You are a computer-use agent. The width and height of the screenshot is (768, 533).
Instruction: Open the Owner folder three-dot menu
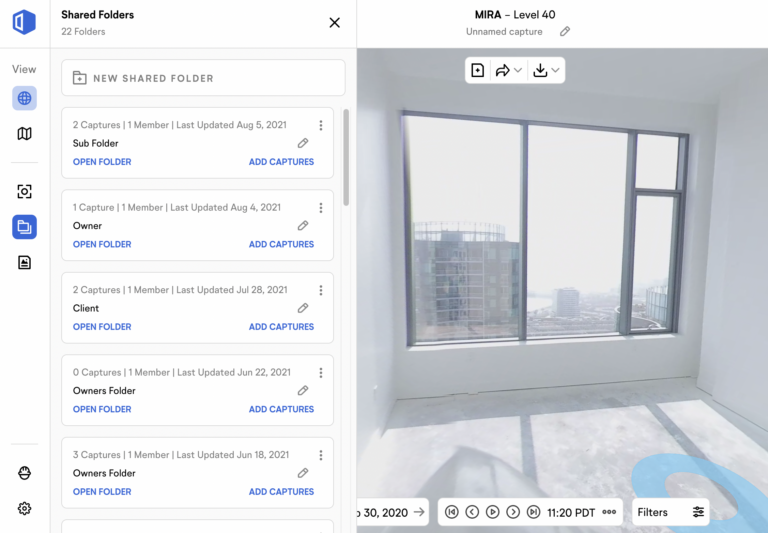[321, 208]
